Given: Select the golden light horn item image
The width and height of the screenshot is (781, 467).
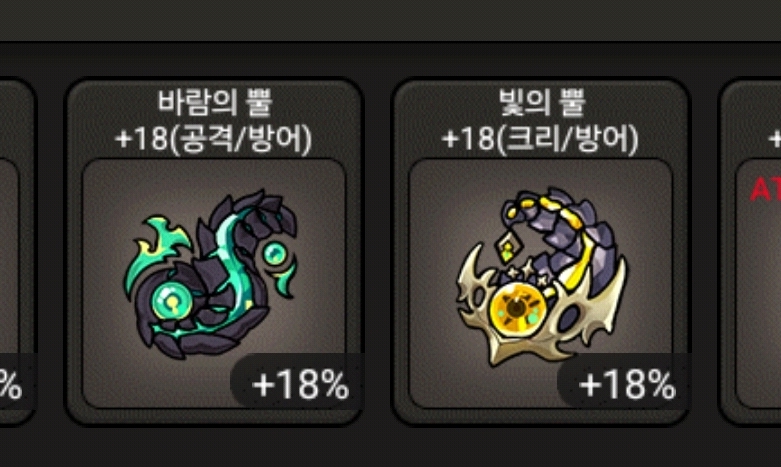Looking at the screenshot, I should [541, 276].
